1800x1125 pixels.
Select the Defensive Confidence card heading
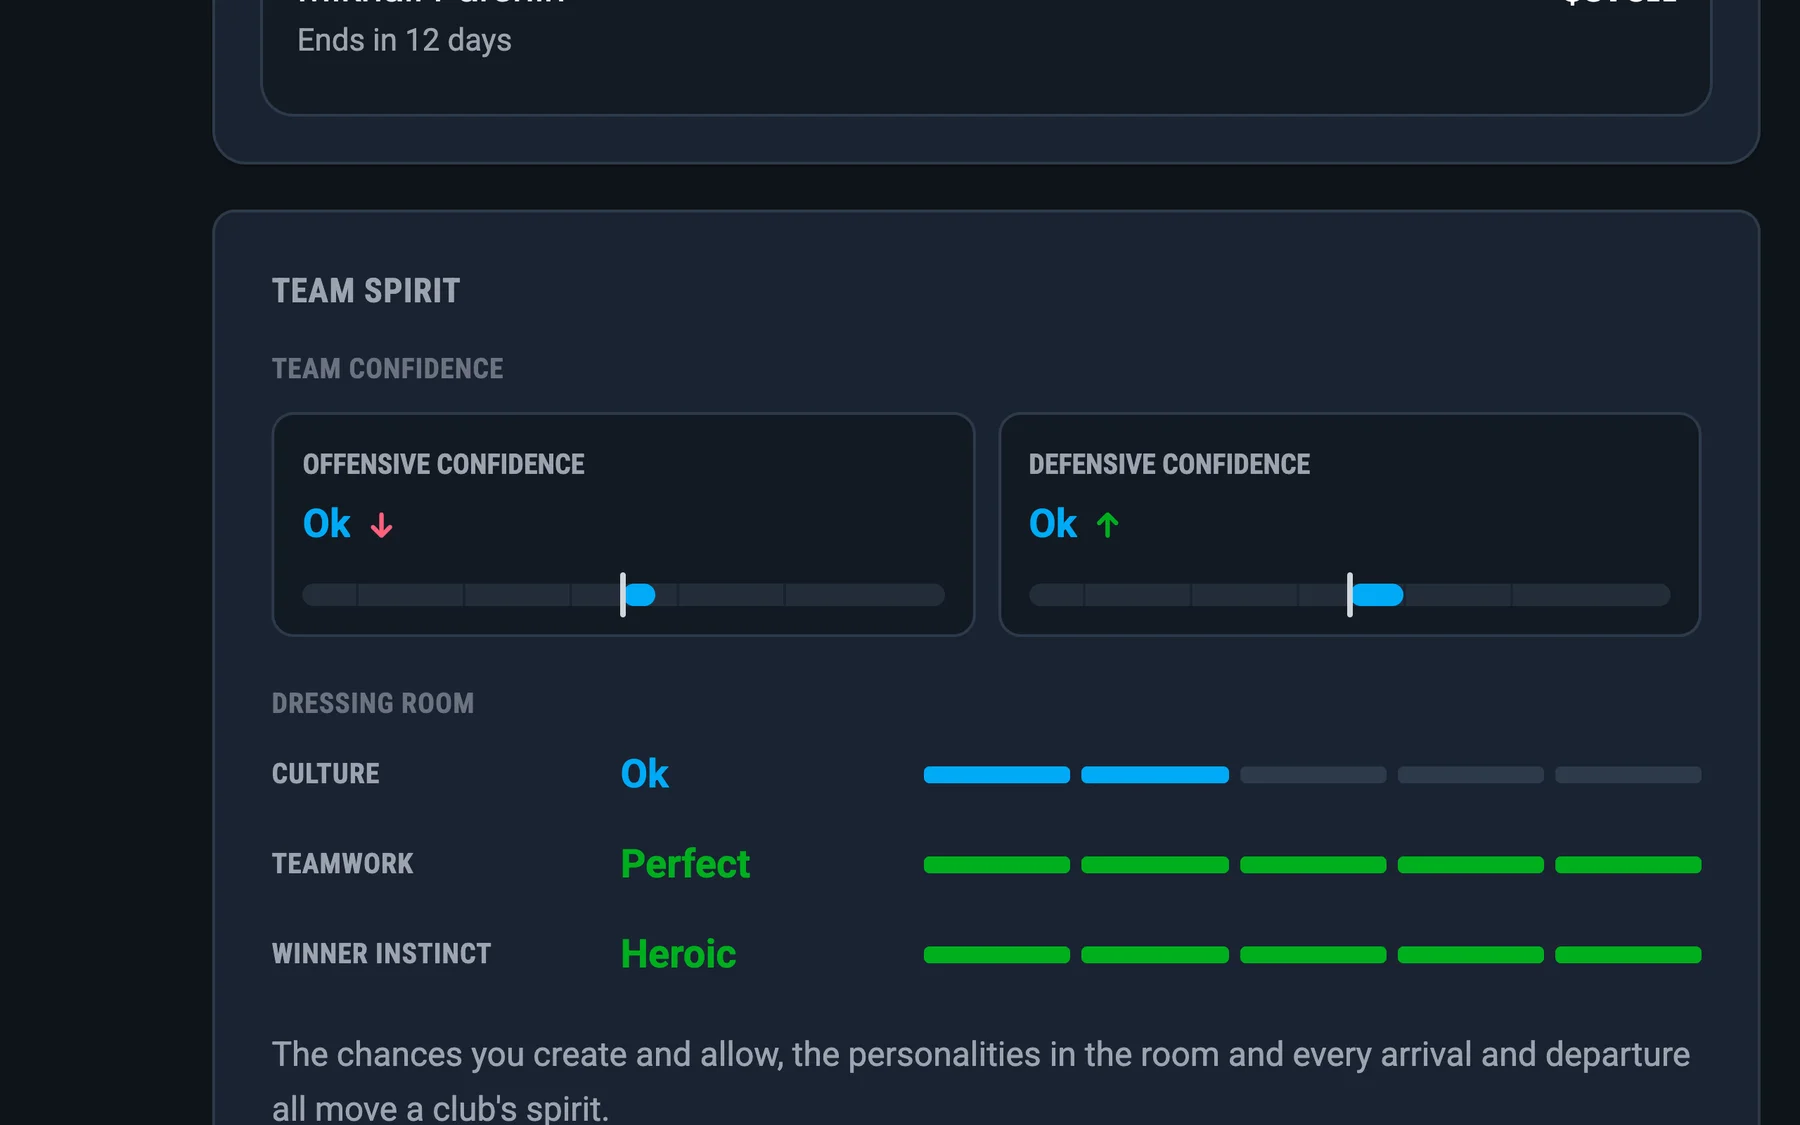[1169, 464]
